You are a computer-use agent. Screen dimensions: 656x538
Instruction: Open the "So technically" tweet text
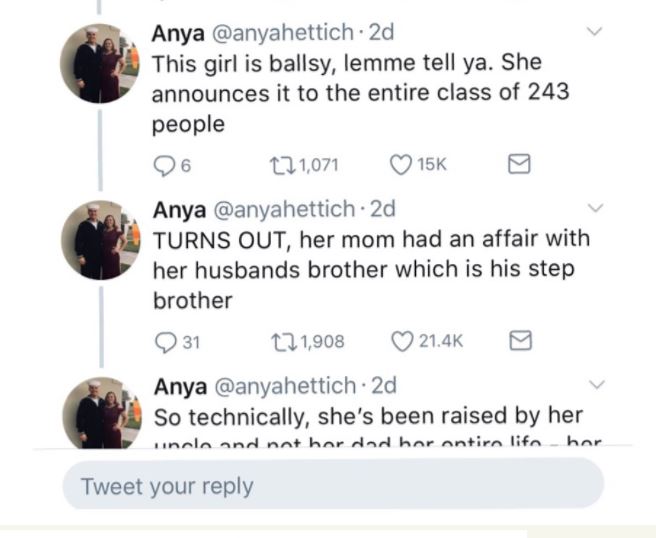click(366, 415)
